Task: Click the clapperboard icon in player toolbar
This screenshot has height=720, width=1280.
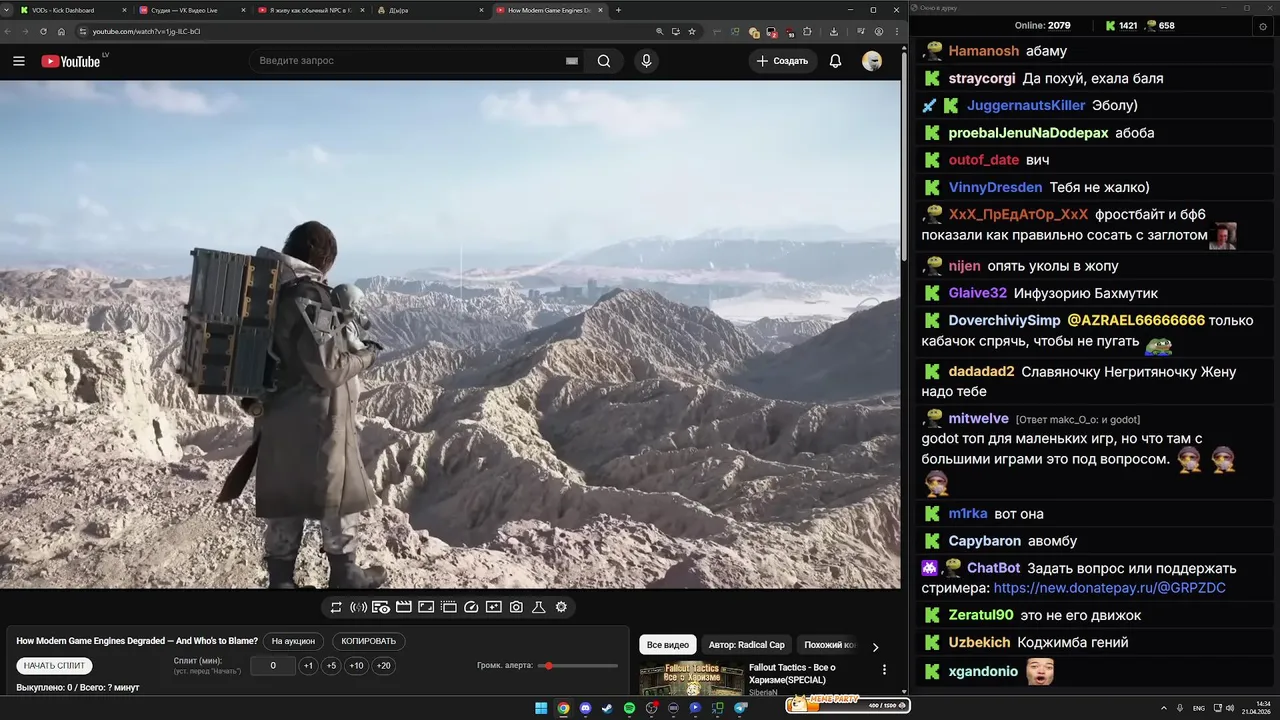Action: [404, 607]
